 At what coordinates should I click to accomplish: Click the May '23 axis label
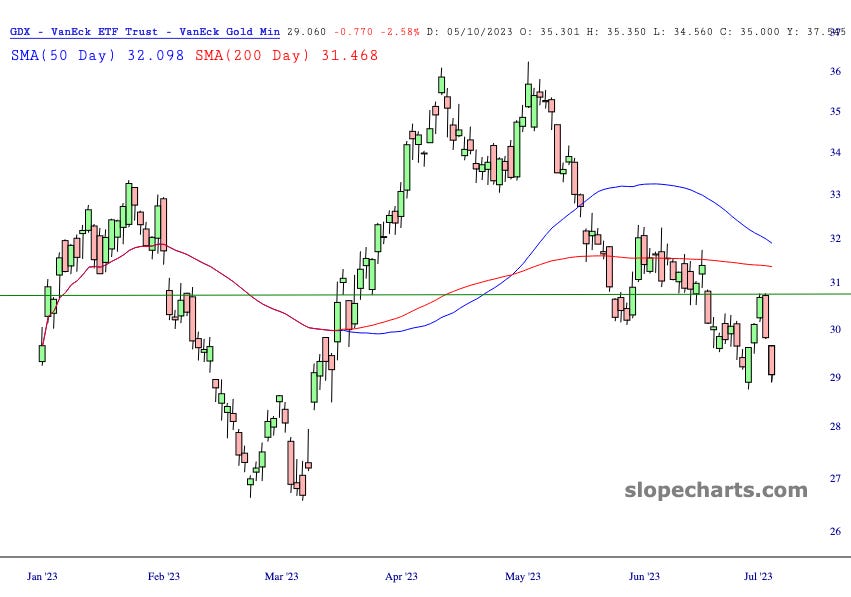point(523,576)
